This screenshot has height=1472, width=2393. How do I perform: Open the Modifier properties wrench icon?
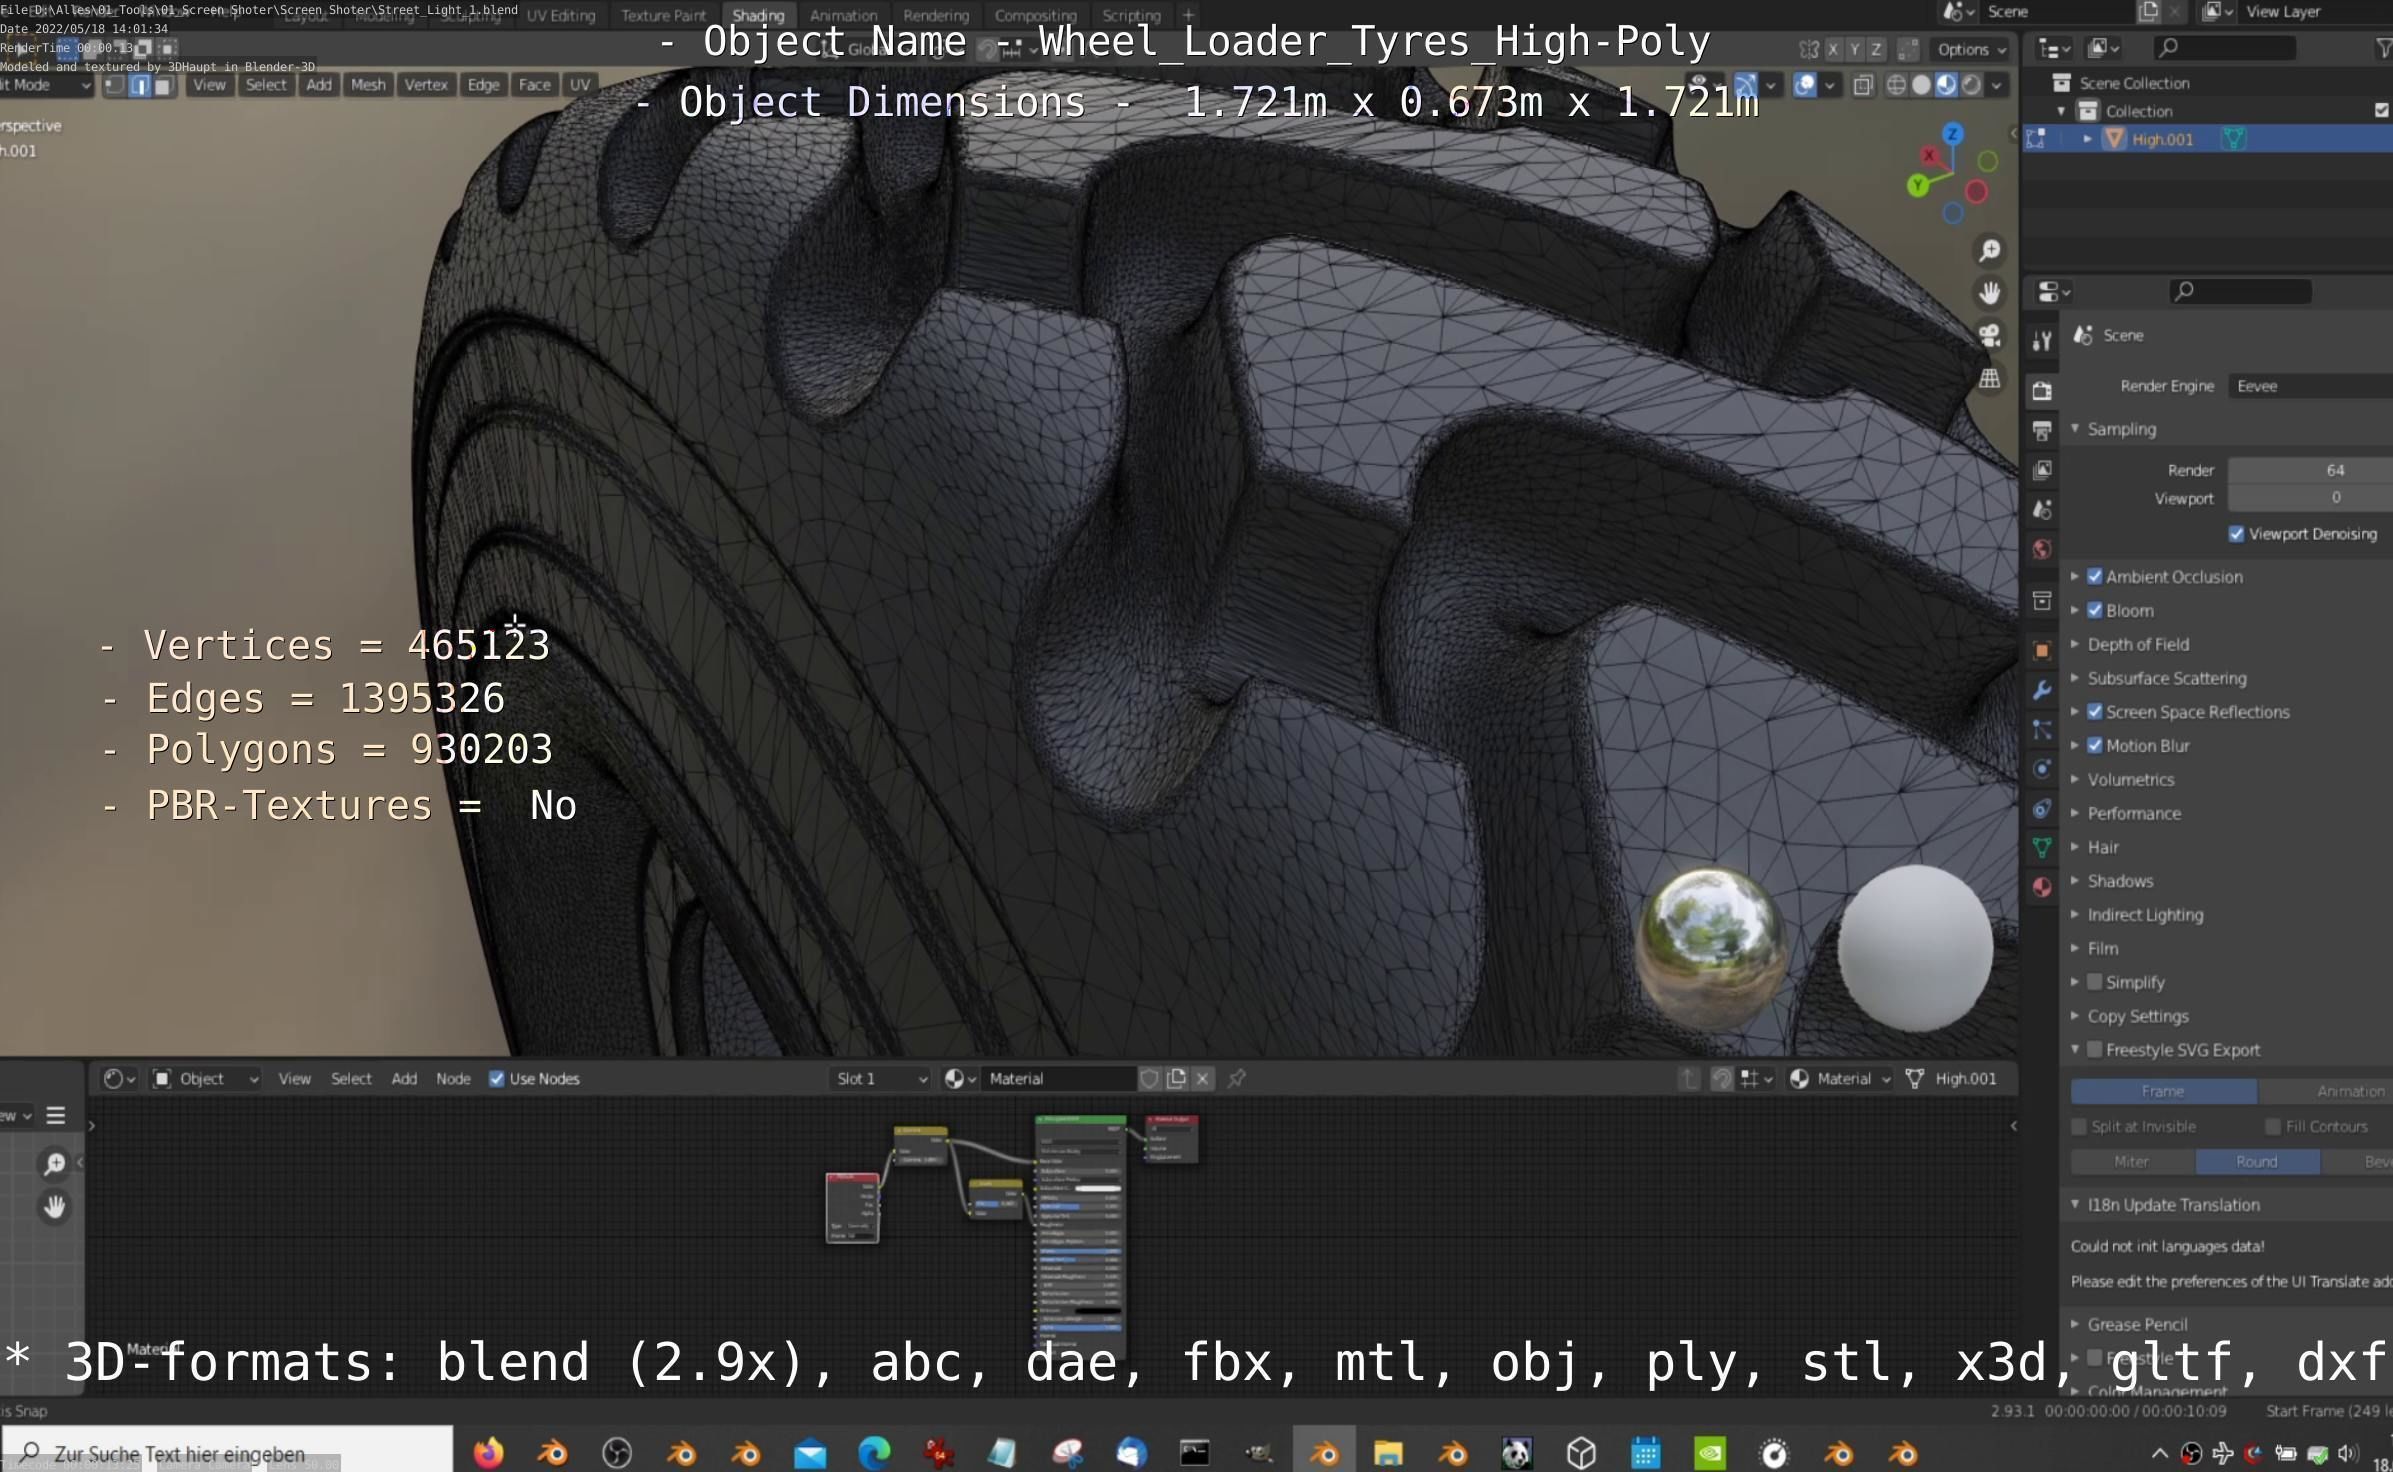tap(2042, 690)
